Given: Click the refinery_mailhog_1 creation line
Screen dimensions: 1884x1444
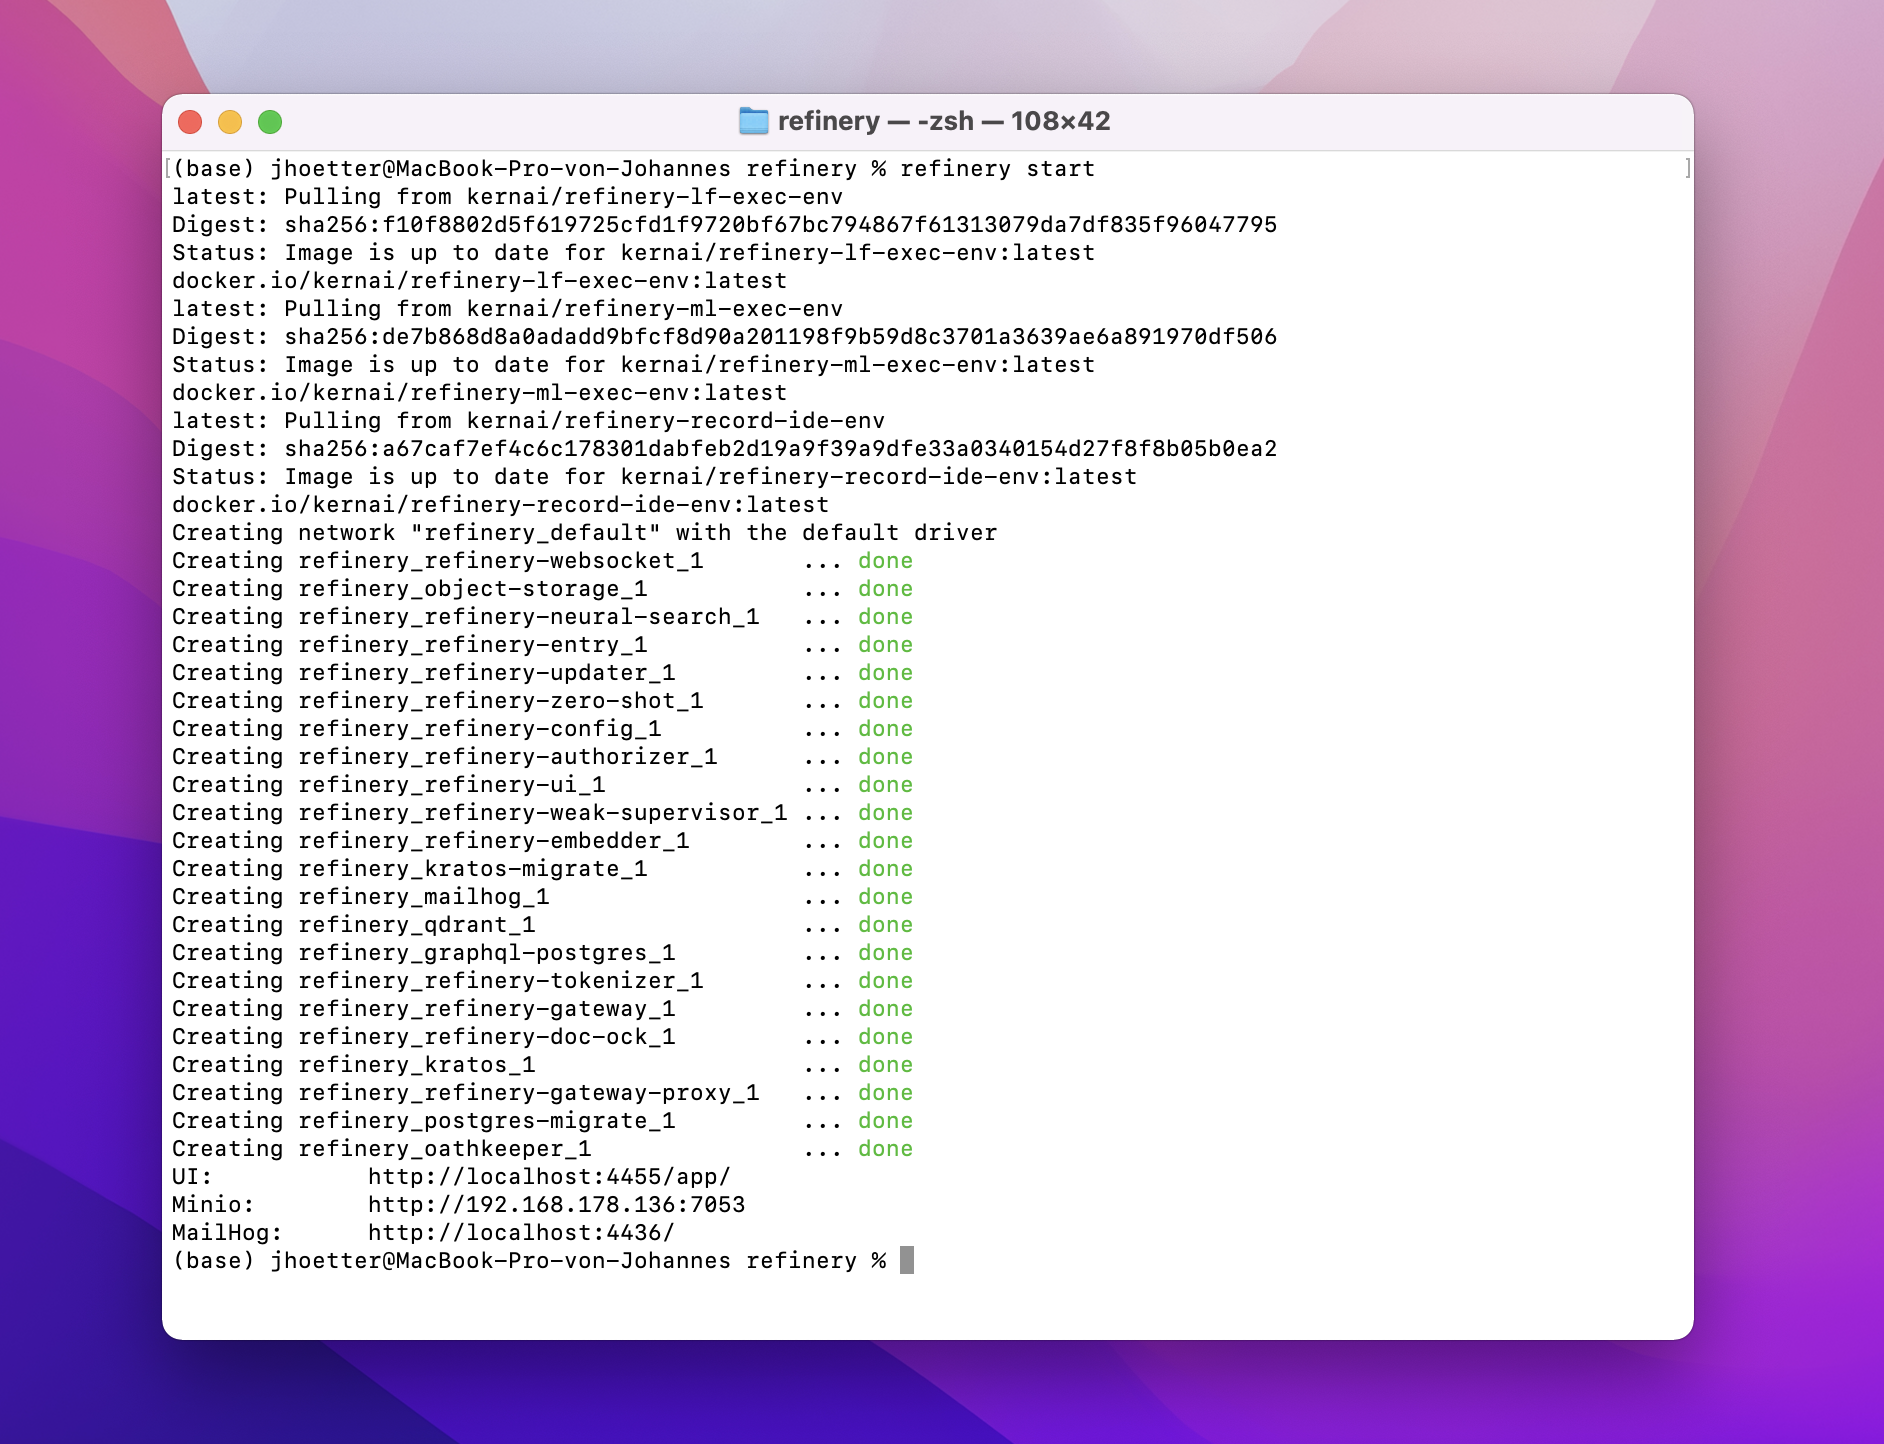Looking at the screenshot, I should point(542,897).
